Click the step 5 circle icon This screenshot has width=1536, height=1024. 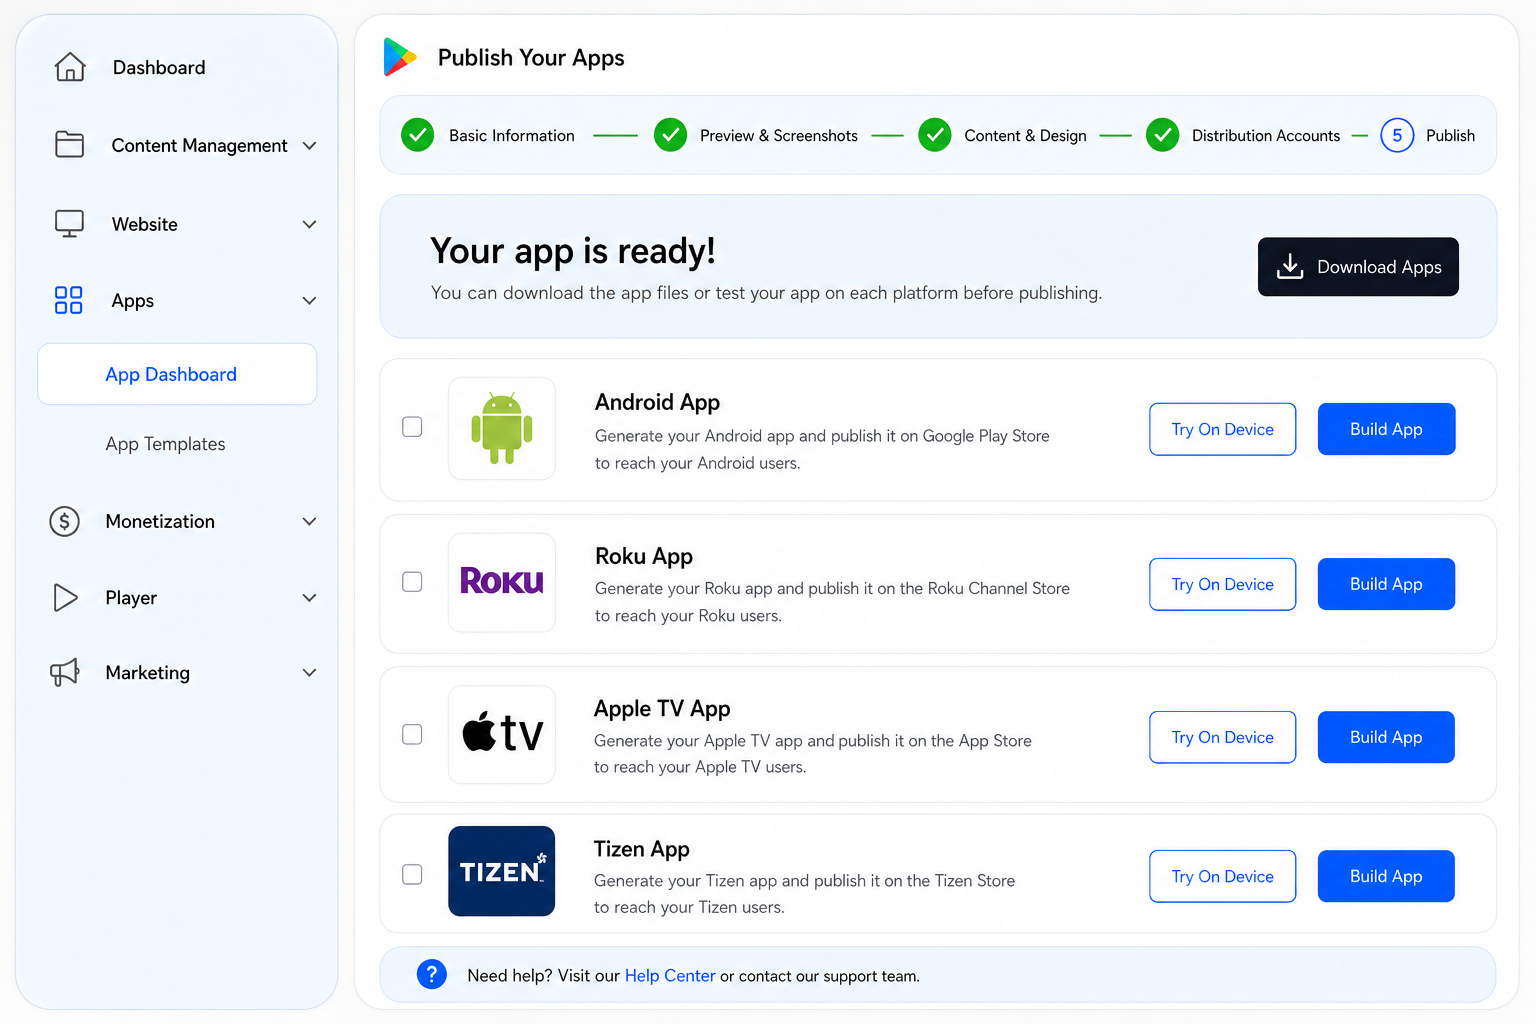point(1397,135)
